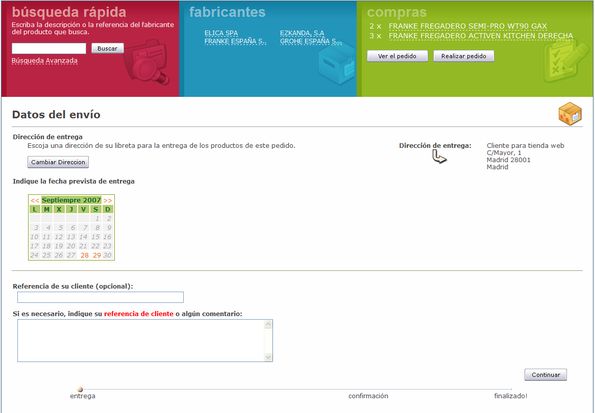Click the fabricantes heading
This screenshot has height=413, width=595.
click(227, 12)
